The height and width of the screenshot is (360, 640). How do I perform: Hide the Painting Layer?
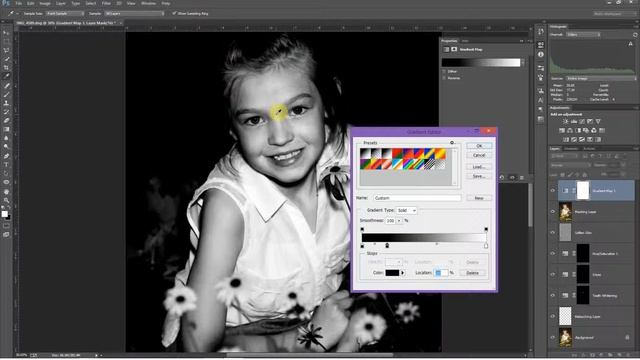click(553, 211)
